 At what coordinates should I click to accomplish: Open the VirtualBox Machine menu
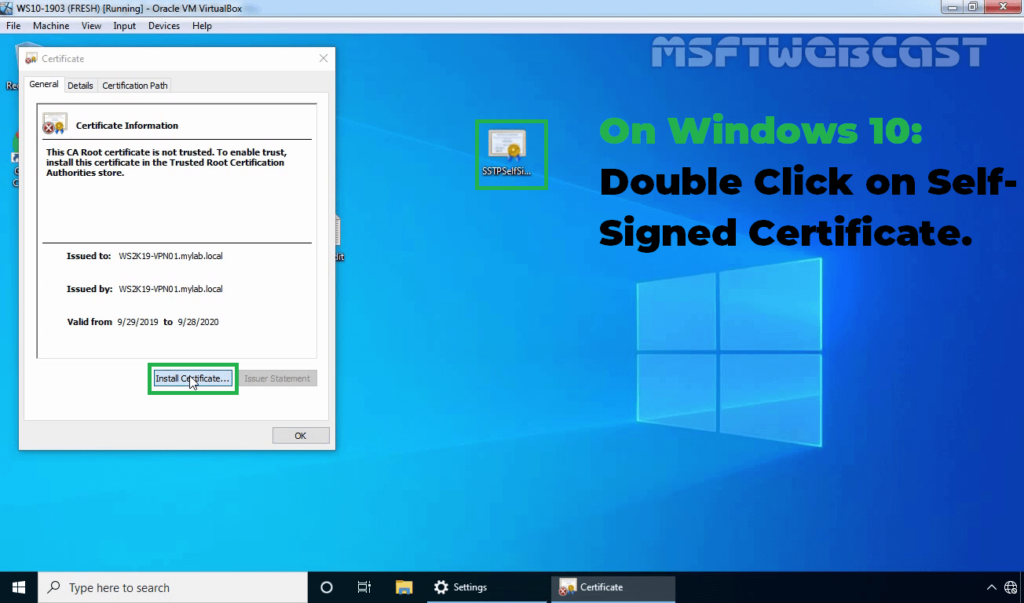[x=51, y=25]
